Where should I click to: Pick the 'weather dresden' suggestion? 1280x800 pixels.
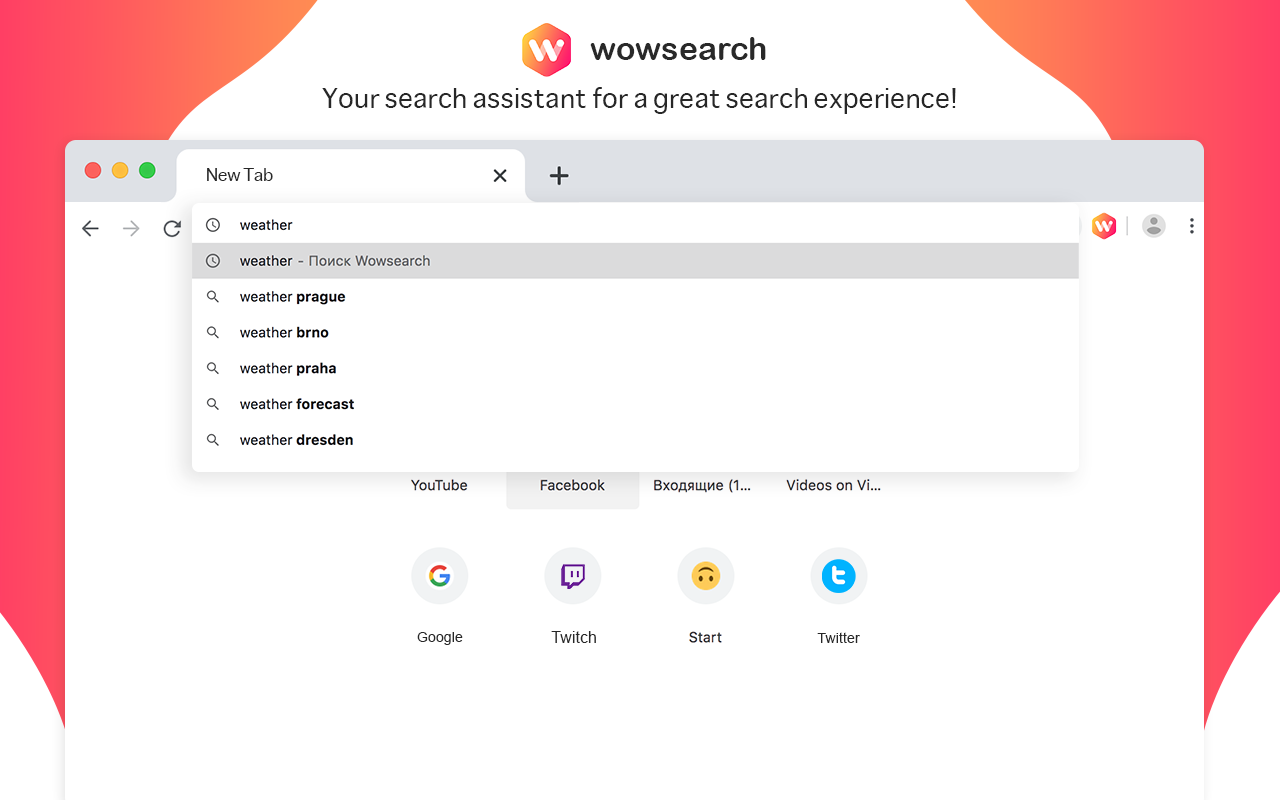coord(295,440)
